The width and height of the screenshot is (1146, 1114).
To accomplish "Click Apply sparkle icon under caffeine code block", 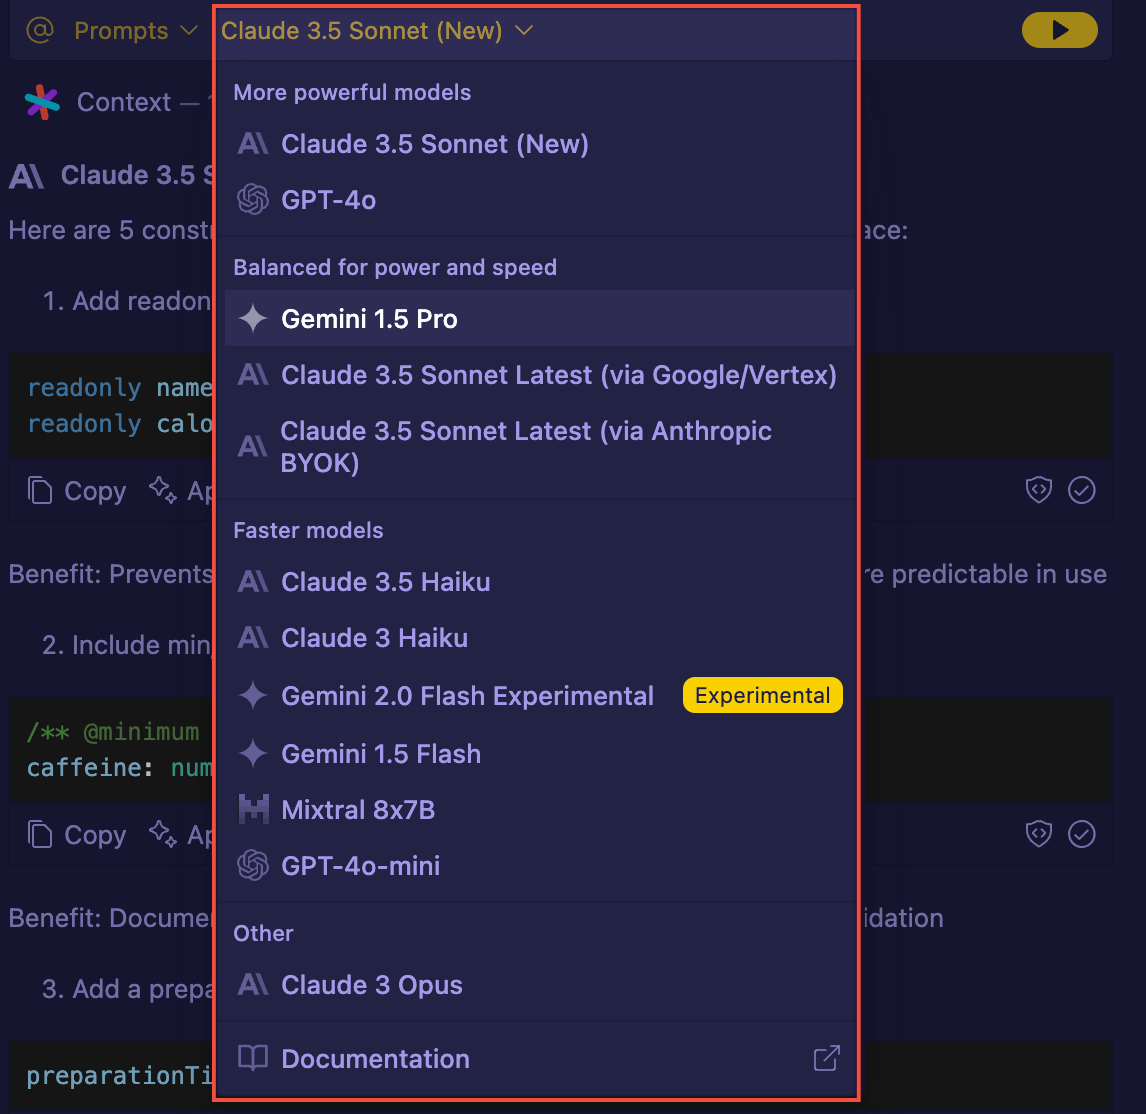I will [x=162, y=833].
